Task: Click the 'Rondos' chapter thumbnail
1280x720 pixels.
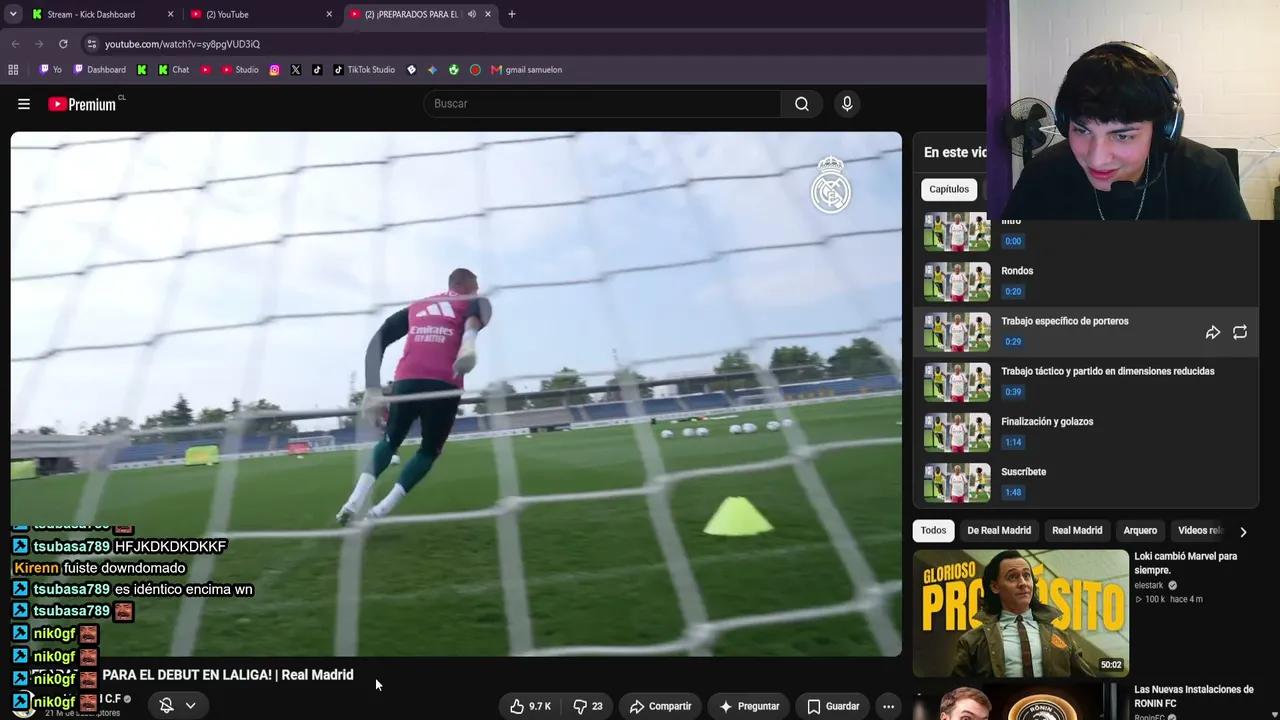Action: [957, 282]
